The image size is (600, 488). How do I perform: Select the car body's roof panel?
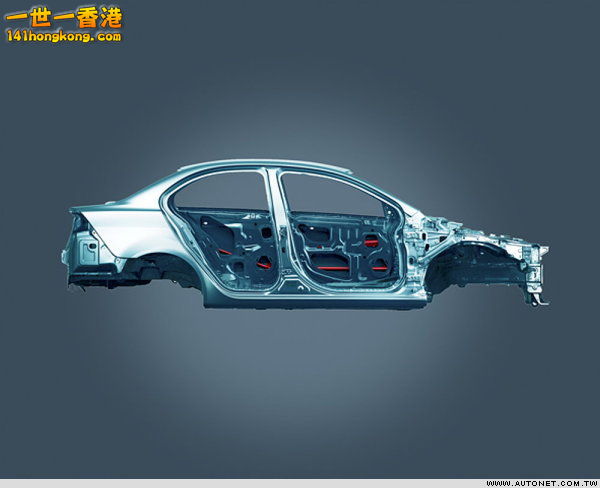(x=258, y=166)
